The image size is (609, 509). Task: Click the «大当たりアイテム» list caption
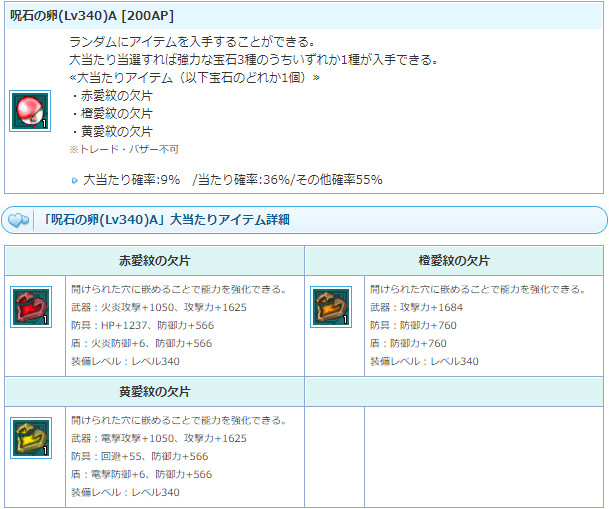pos(194,78)
